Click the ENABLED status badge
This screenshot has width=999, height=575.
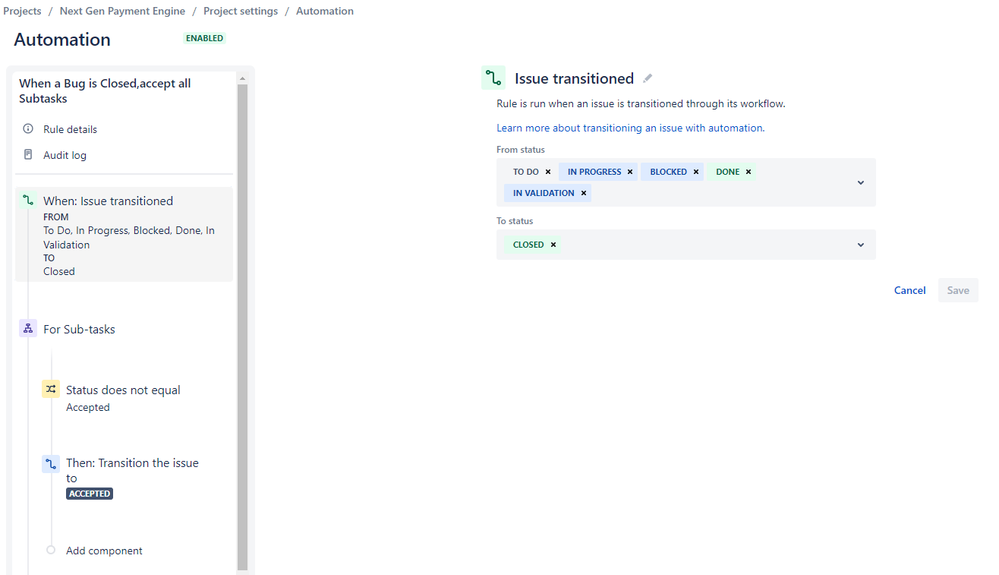point(205,38)
